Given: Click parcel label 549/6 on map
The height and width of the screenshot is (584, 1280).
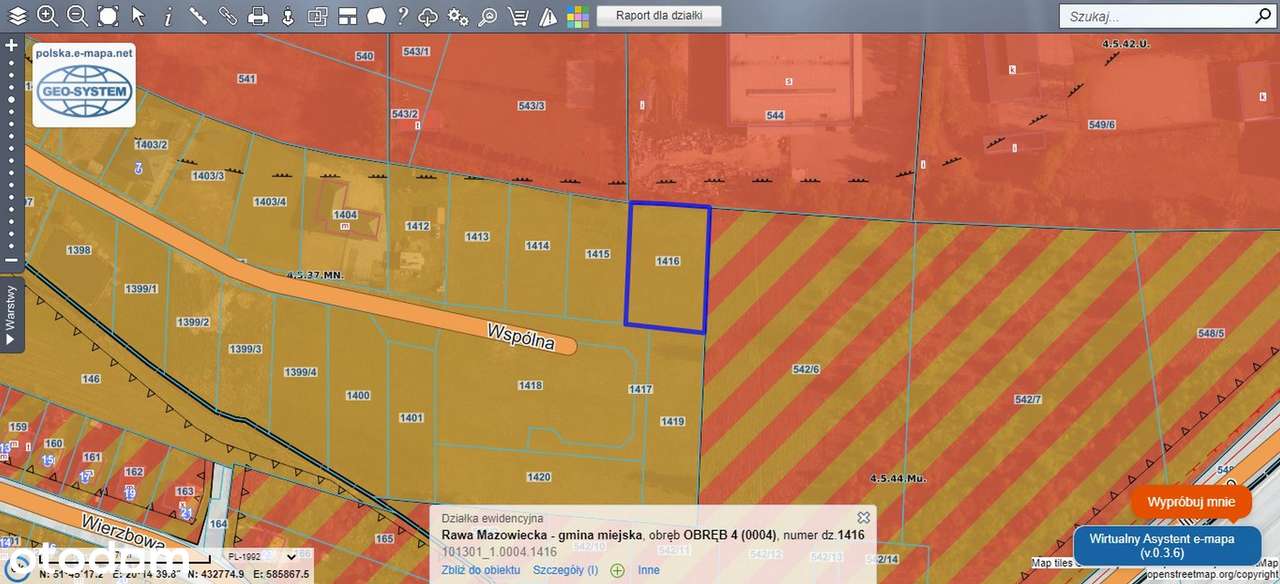Looking at the screenshot, I should [1102, 124].
